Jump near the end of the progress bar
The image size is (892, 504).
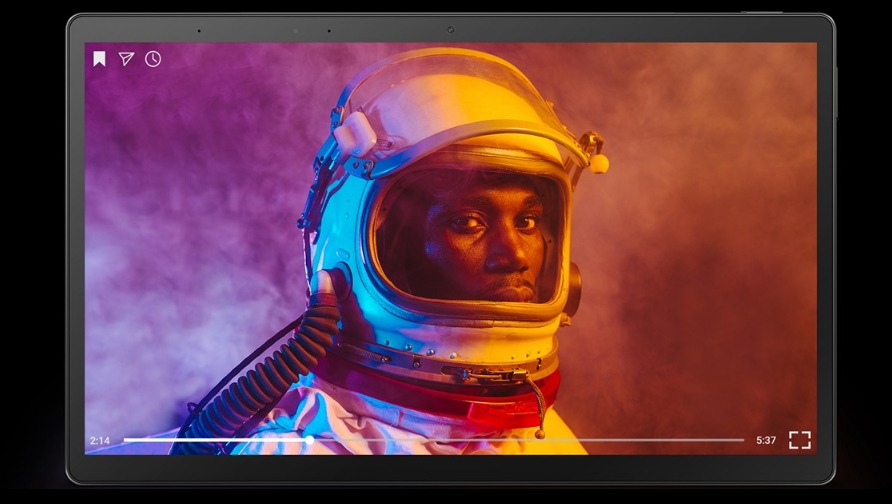coord(730,440)
